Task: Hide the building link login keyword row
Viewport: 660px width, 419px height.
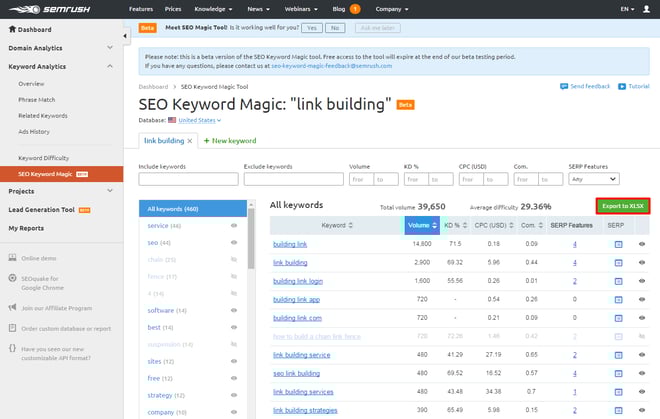Action: tap(642, 281)
